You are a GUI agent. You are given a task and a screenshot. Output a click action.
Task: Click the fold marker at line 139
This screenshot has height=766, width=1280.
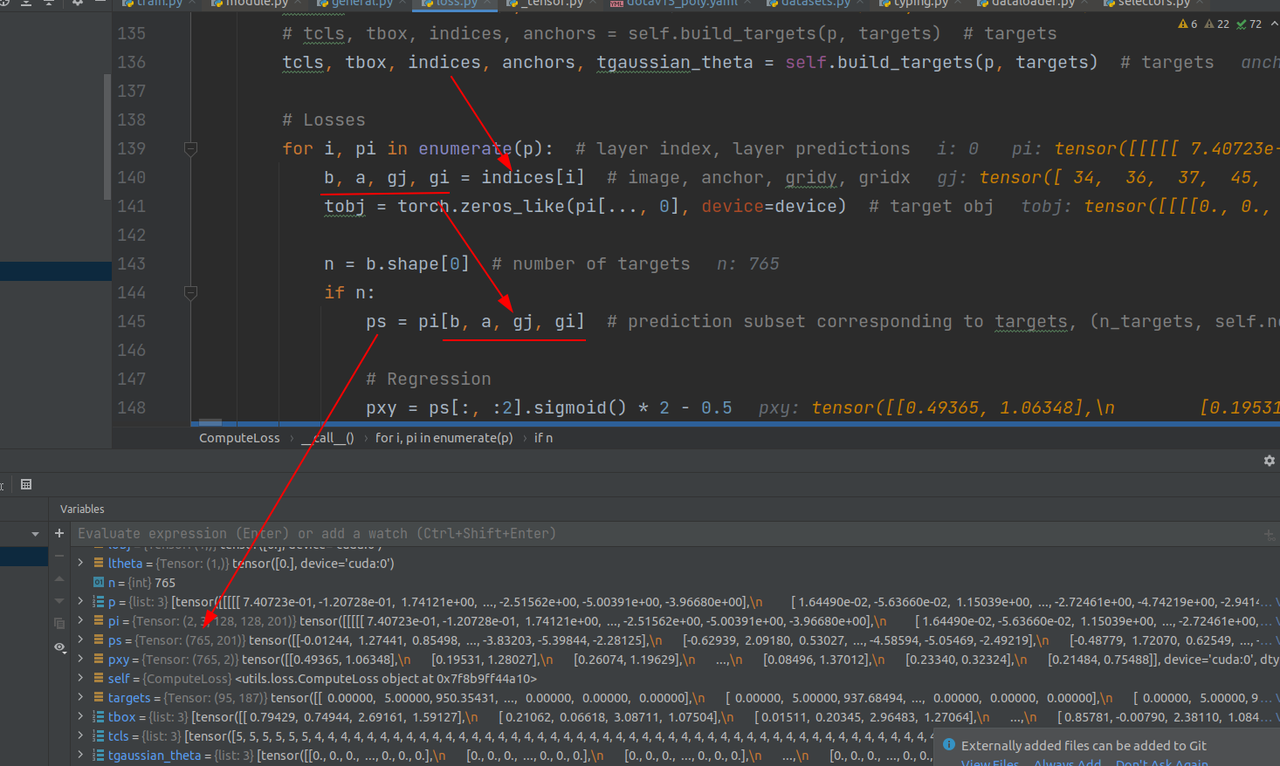190,148
